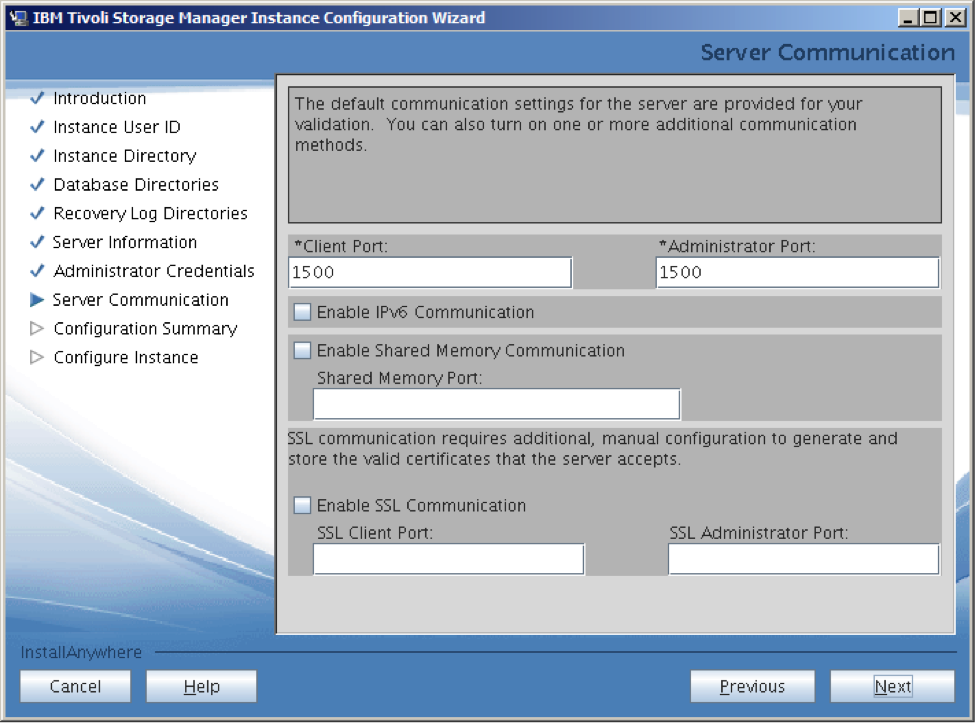Click the SSL Administrator Port field
Screen dimensions: 975x723
803,559
